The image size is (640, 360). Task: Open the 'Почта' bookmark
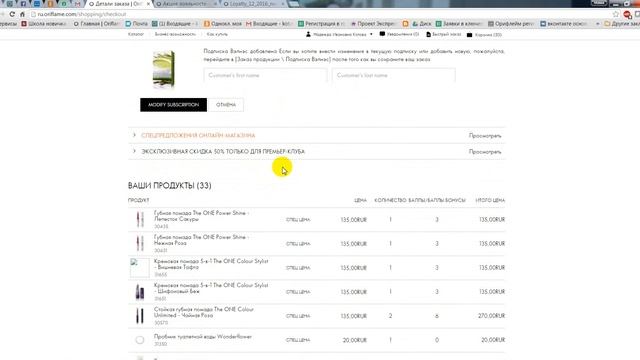(137, 24)
